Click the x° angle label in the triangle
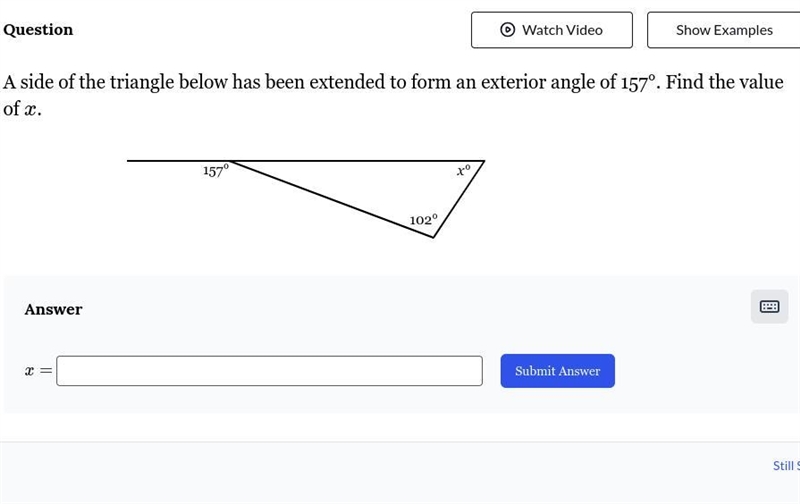800x504 pixels. click(463, 170)
